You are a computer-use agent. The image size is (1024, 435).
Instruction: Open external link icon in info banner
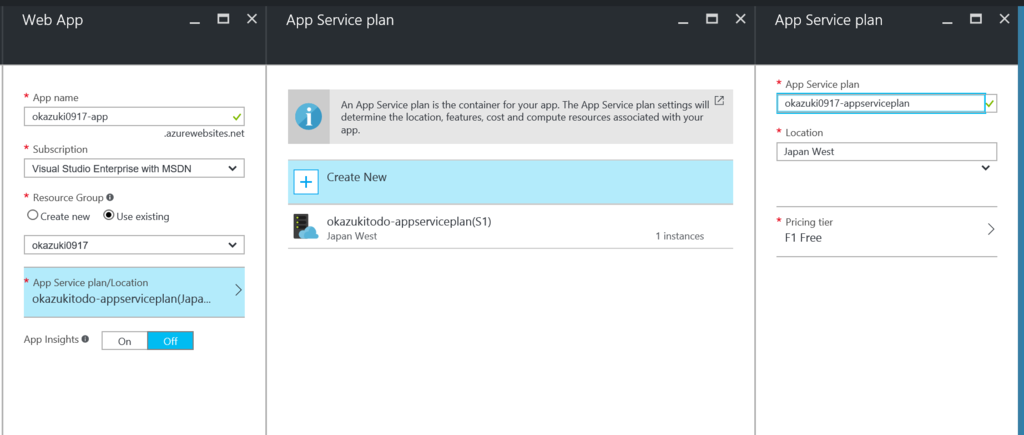[719, 101]
